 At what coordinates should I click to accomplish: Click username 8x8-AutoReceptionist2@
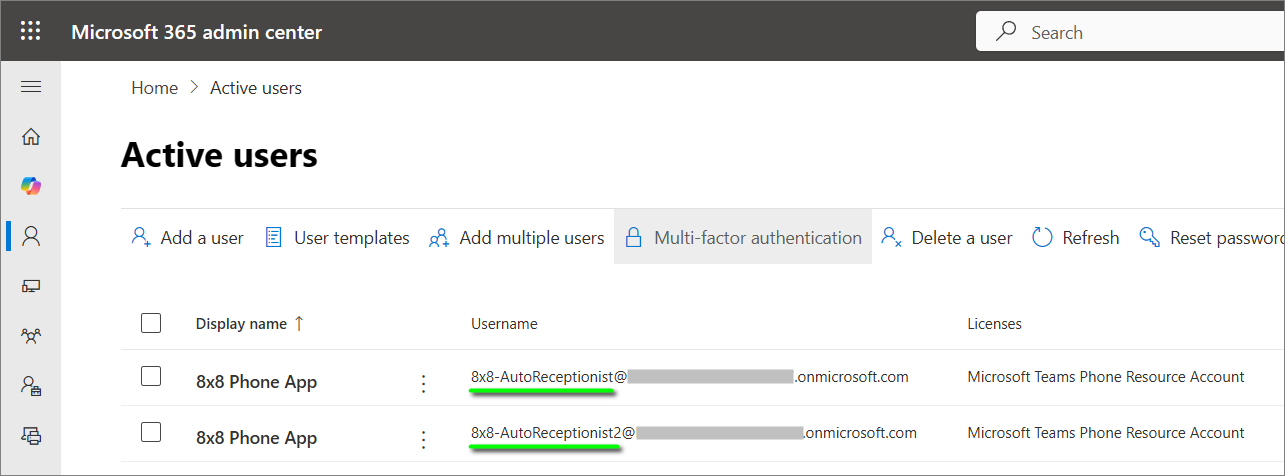[694, 433]
